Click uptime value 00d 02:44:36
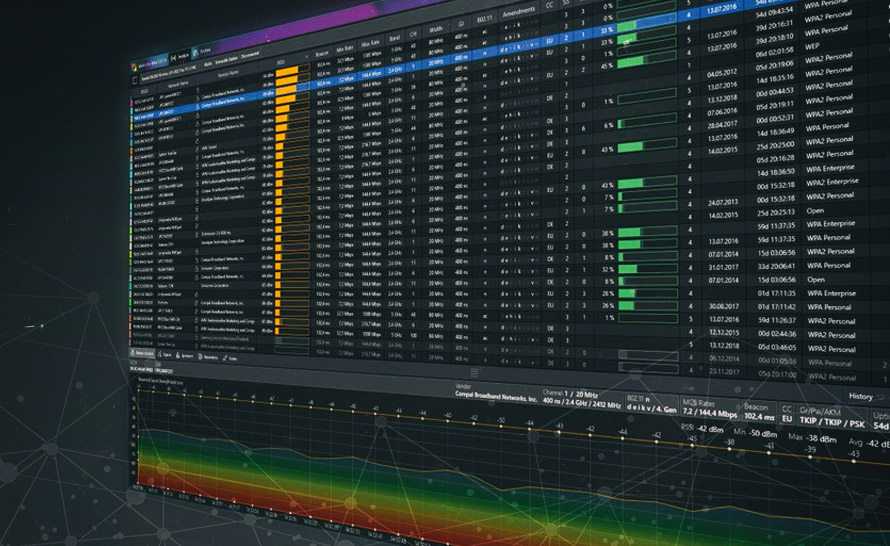Image resolution: width=890 pixels, height=546 pixels. 776,333
